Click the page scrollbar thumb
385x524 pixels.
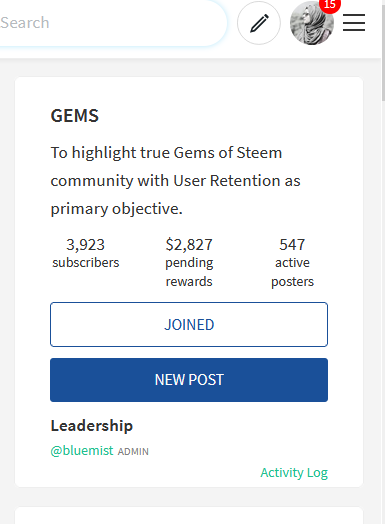point(383,50)
